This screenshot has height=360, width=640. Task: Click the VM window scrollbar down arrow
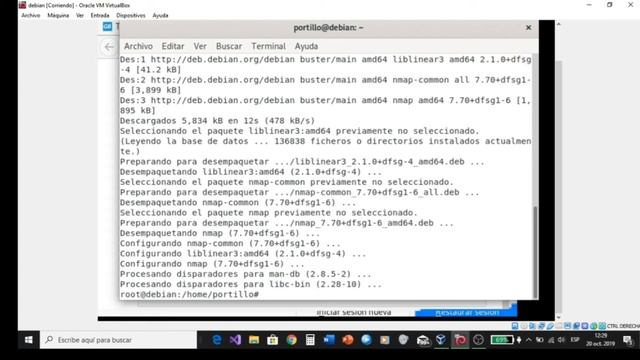point(558,317)
